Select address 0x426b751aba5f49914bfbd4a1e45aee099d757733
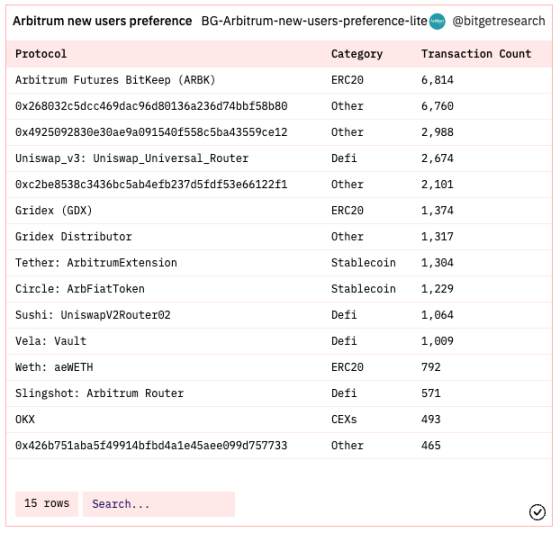This screenshot has width=560, height=533. 151,445
